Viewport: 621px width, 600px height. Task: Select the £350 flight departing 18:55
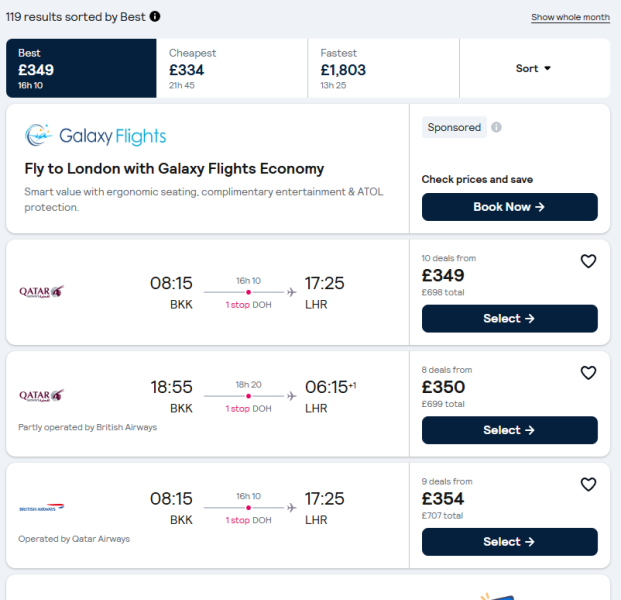510,430
